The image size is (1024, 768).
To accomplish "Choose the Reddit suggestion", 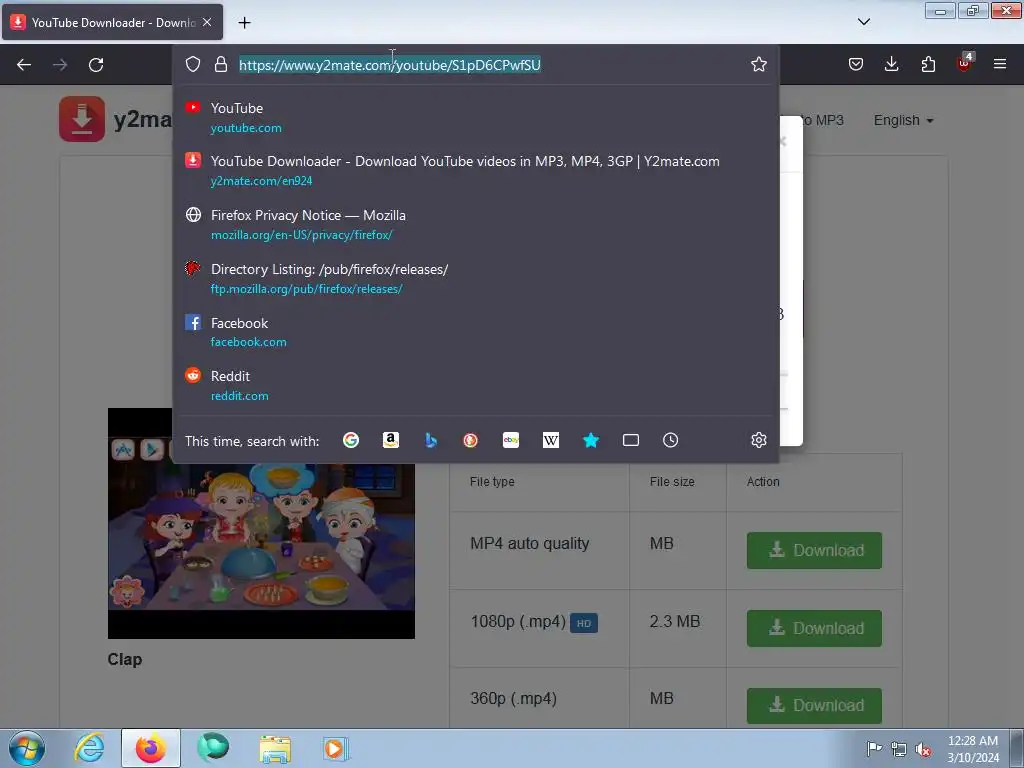I will 475,385.
